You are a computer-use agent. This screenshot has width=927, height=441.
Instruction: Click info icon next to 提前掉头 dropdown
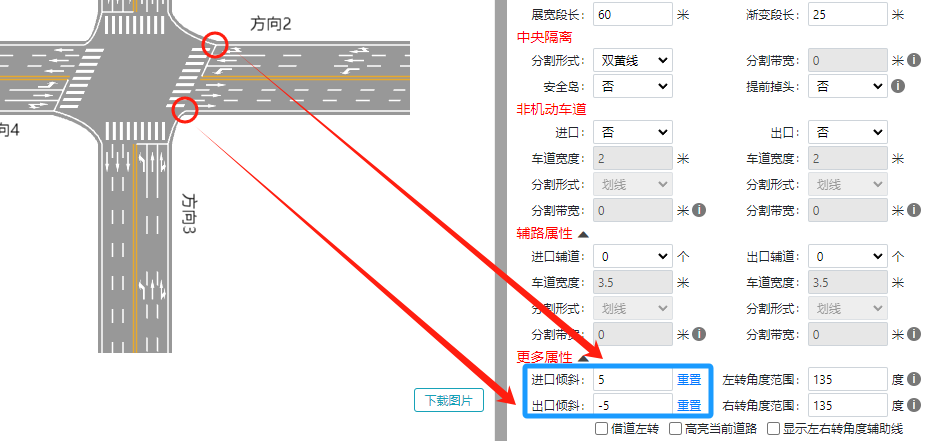click(x=897, y=86)
